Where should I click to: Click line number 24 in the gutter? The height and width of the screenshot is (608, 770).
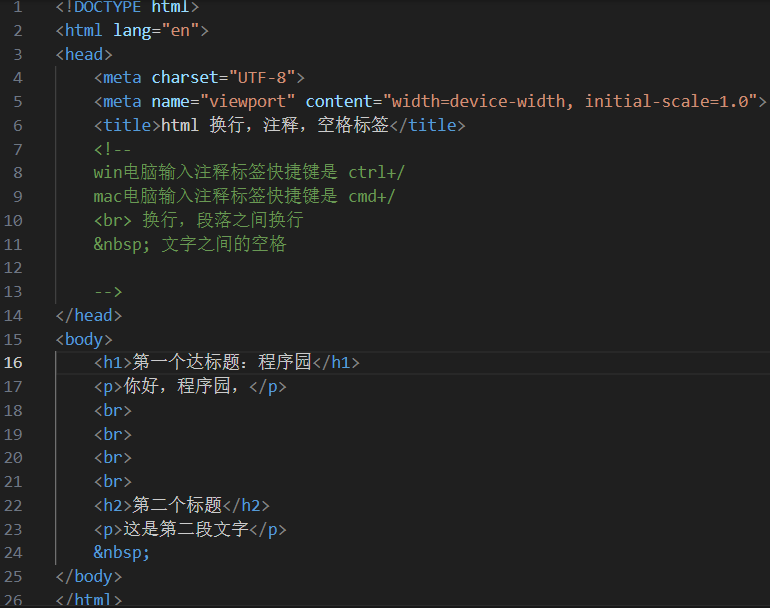(x=13, y=552)
